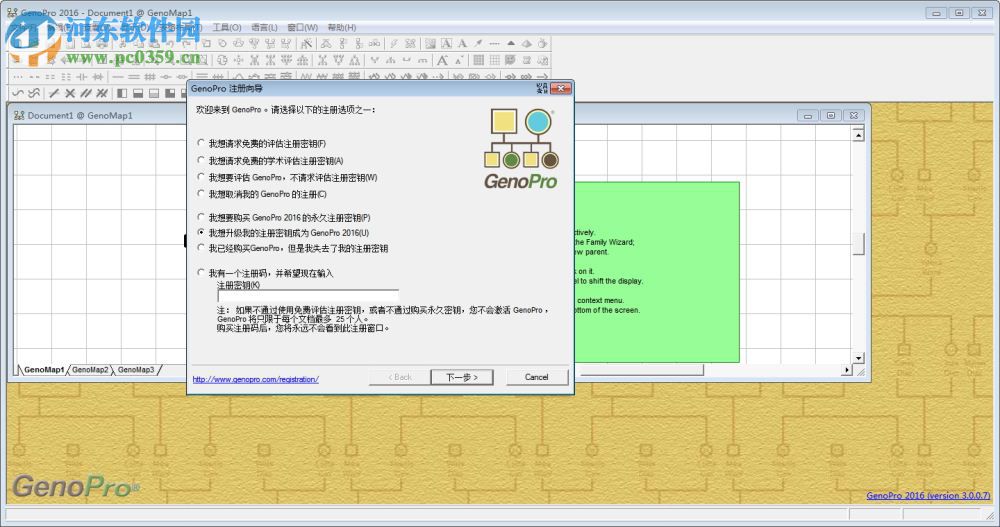Switch to the GenoMap3 tab
The width and height of the screenshot is (1000, 527).
tap(136, 369)
